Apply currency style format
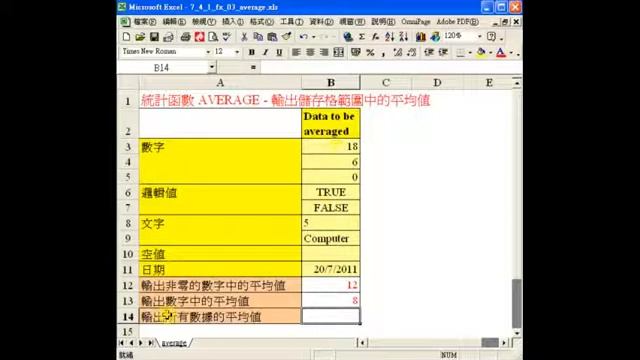 (x=356, y=52)
